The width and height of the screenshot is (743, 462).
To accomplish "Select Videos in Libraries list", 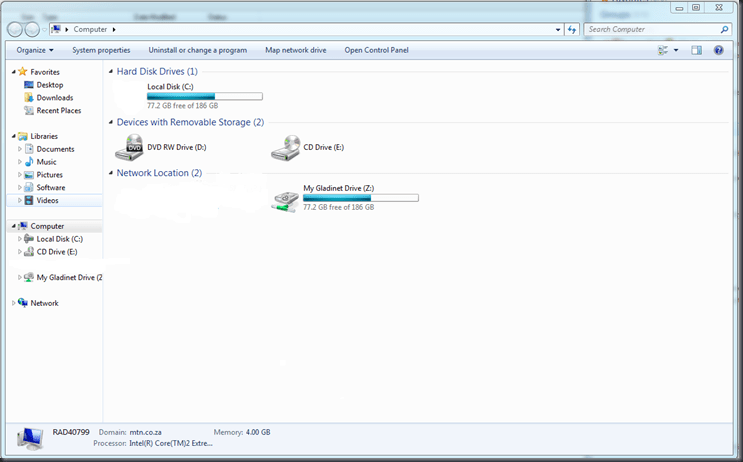I will coord(47,200).
